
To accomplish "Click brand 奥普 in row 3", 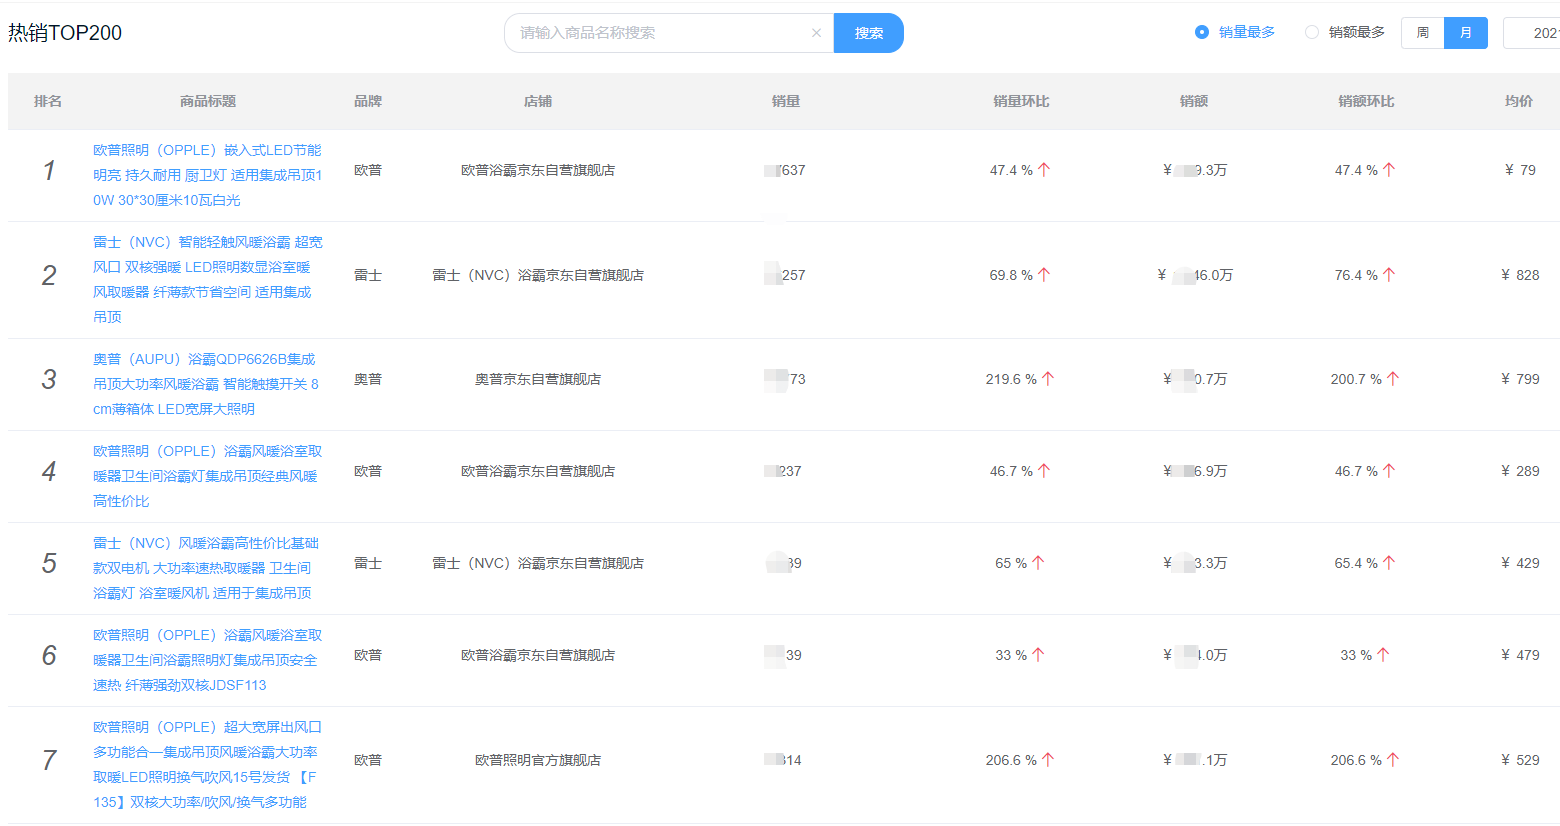I will [368, 379].
